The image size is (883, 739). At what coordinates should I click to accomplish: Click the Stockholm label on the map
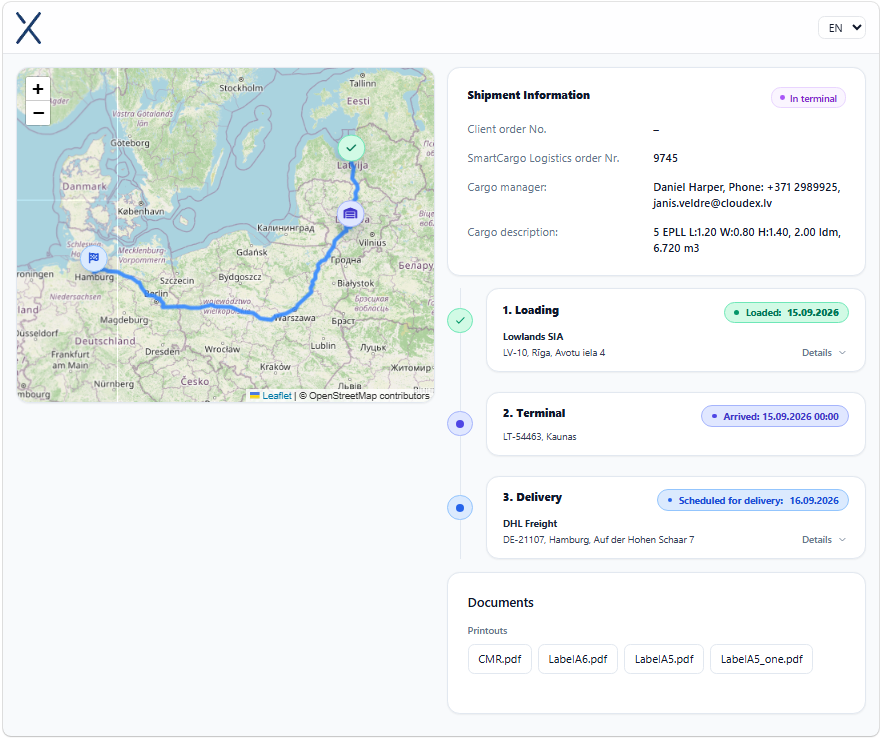(x=241, y=88)
